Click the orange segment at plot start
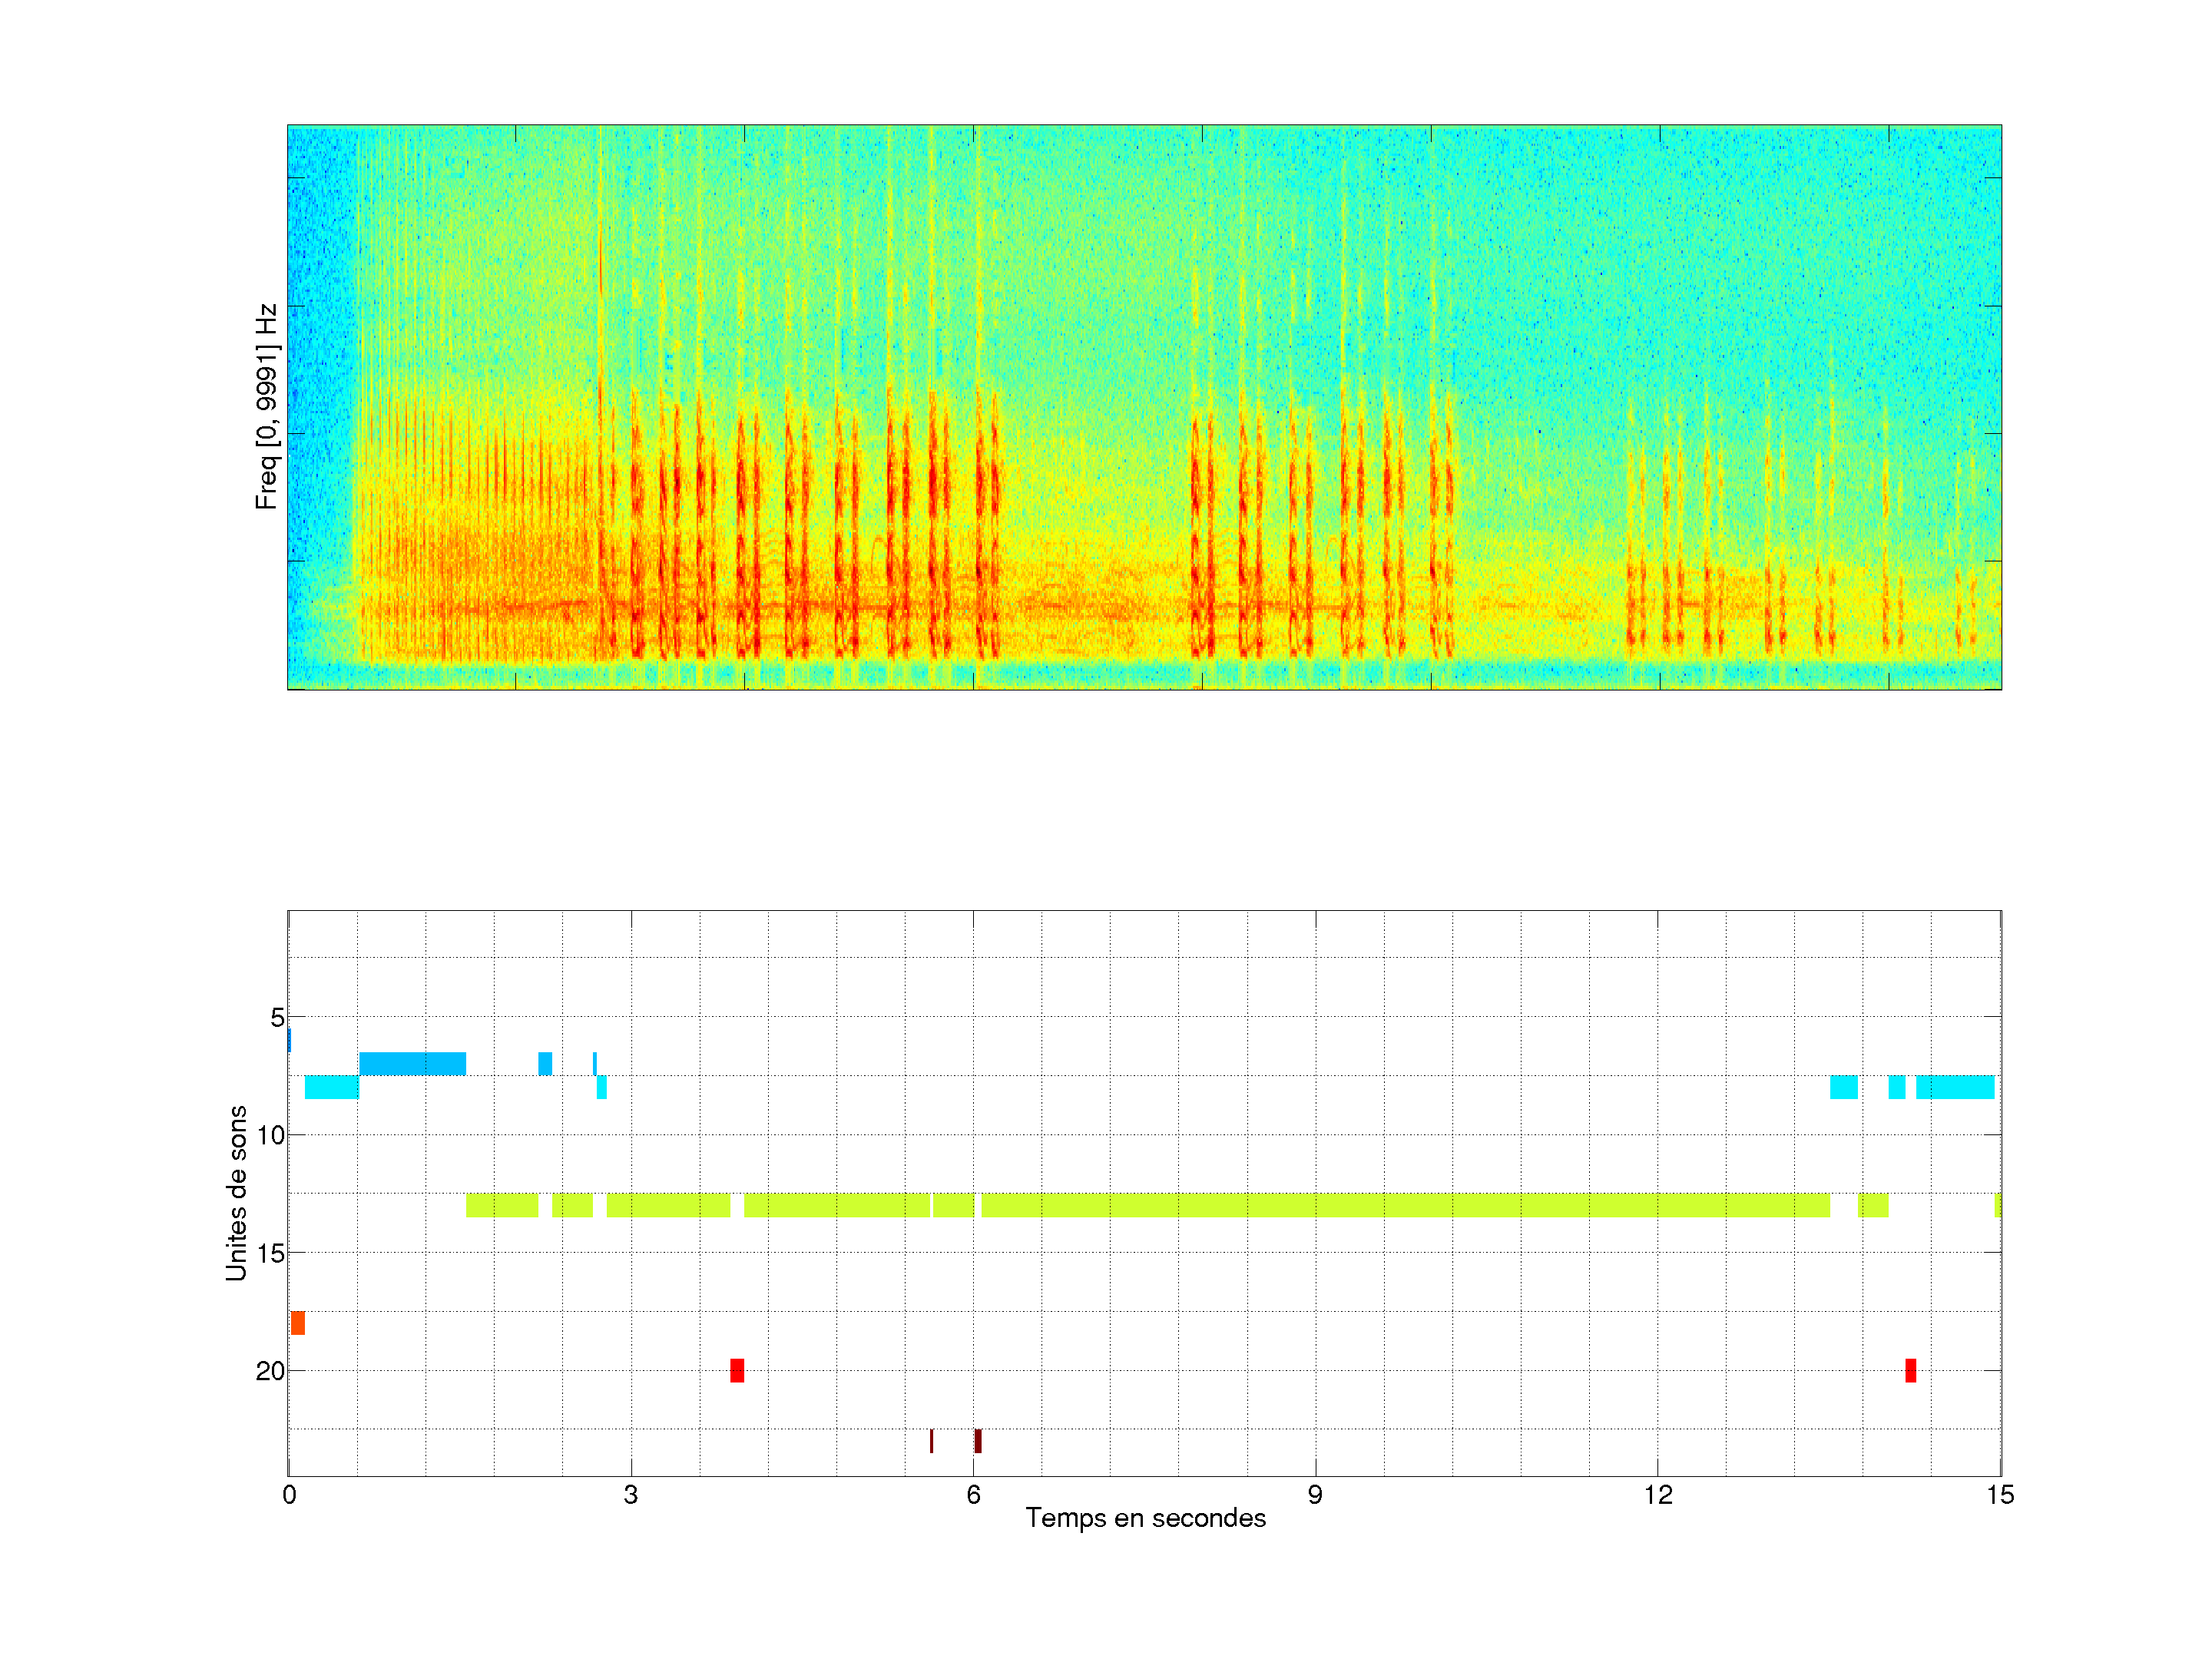Screen dimensions: 2212x1659 coord(298,1323)
